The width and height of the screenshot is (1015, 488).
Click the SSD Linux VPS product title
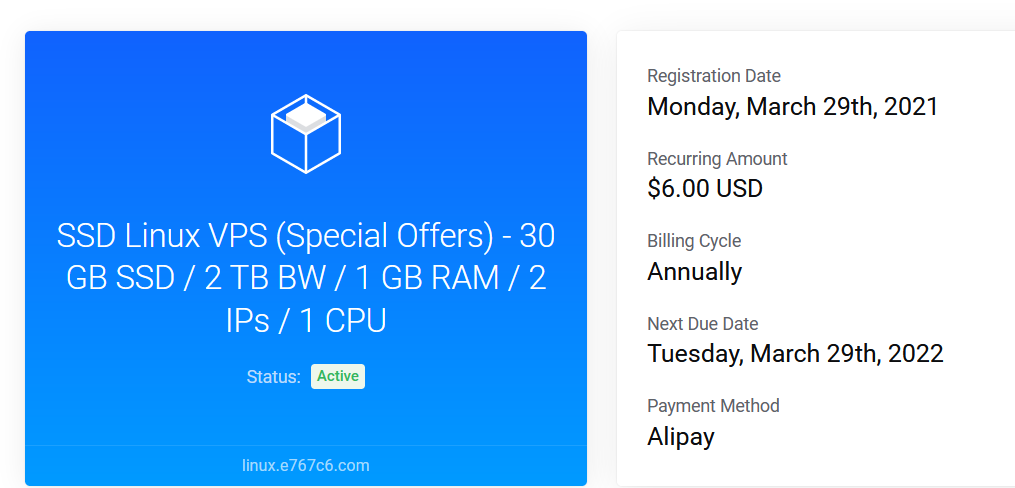[306, 278]
